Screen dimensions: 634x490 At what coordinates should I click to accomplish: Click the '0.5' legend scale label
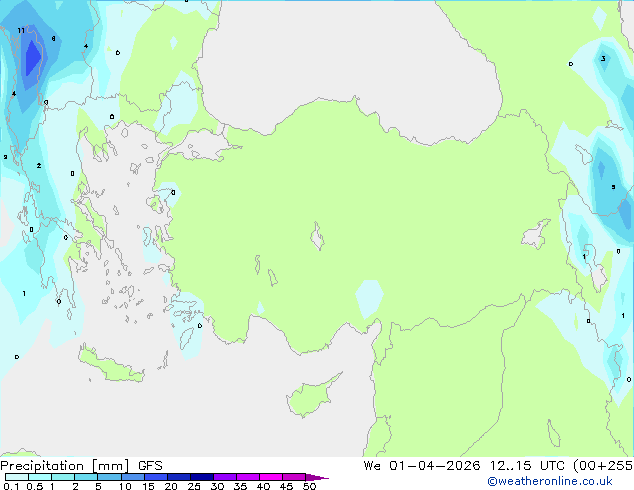pyautogui.click(x=35, y=486)
